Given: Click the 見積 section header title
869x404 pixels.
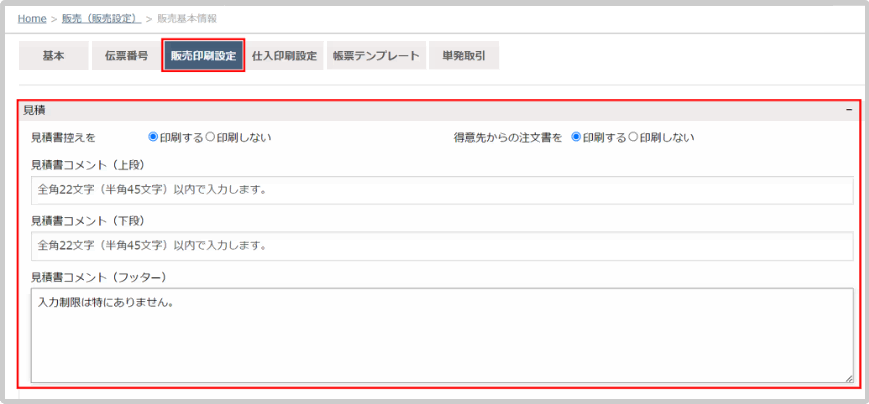Looking at the screenshot, I should (35, 110).
